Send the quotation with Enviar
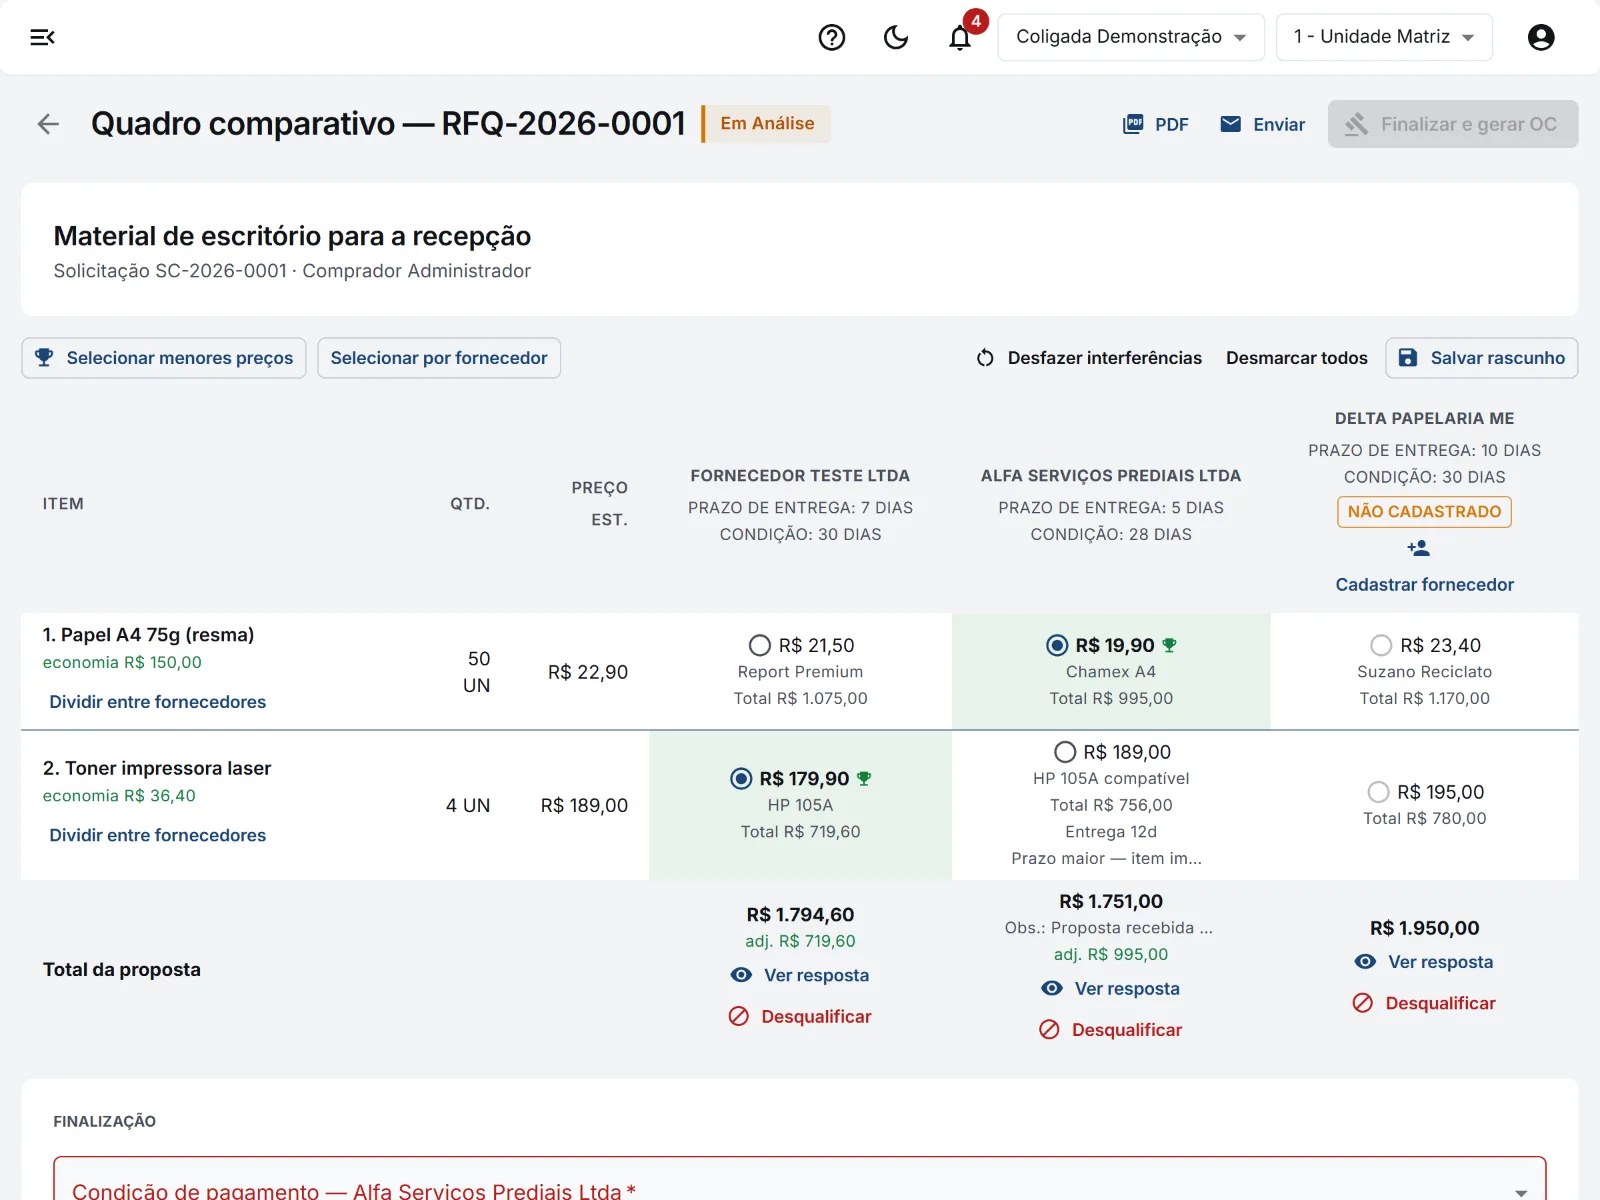Image resolution: width=1600 pixels, height=1200 pixels. (1263, 124)
